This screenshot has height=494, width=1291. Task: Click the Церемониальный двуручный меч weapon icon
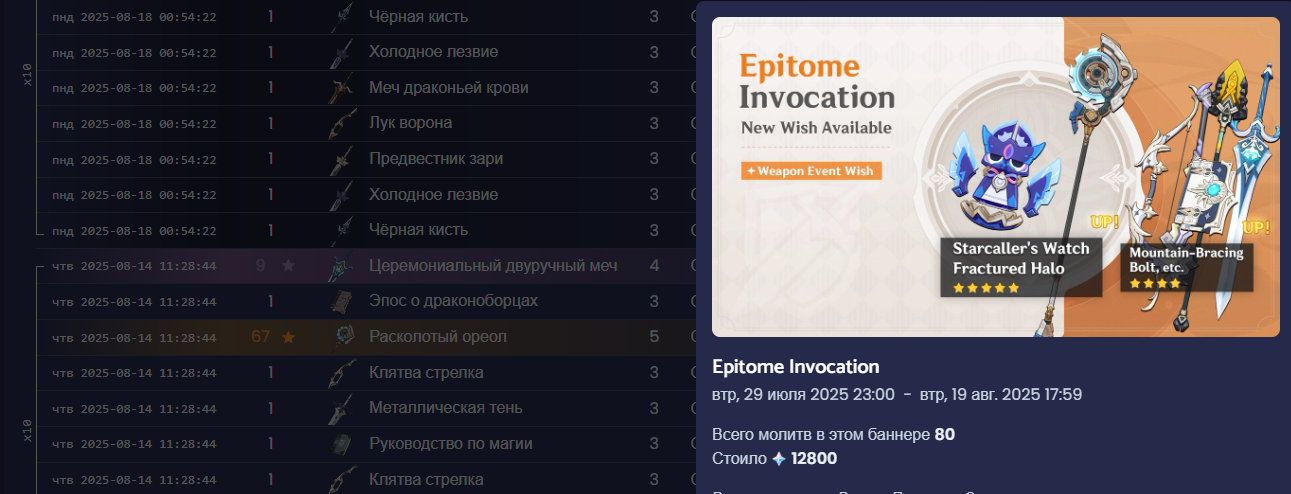342,266
